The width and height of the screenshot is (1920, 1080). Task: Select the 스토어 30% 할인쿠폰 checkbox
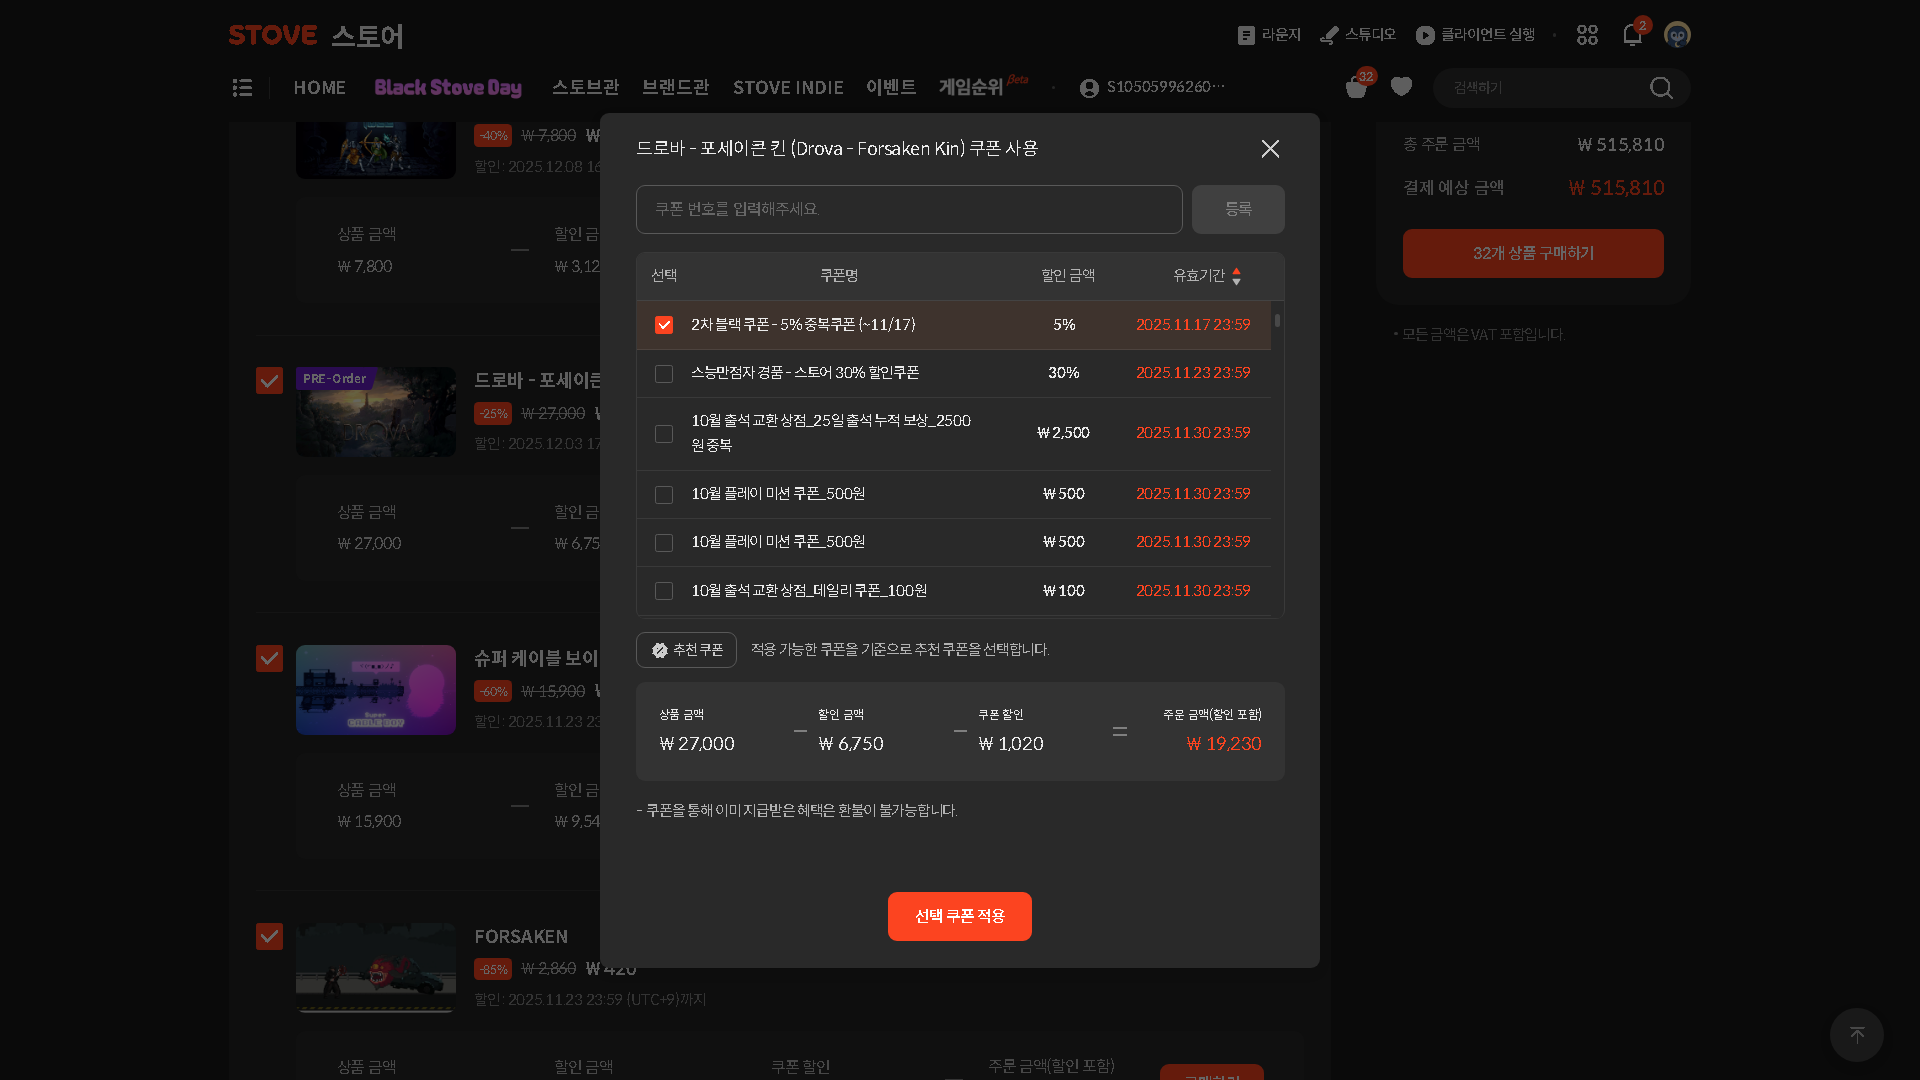(x=664, y=373)
